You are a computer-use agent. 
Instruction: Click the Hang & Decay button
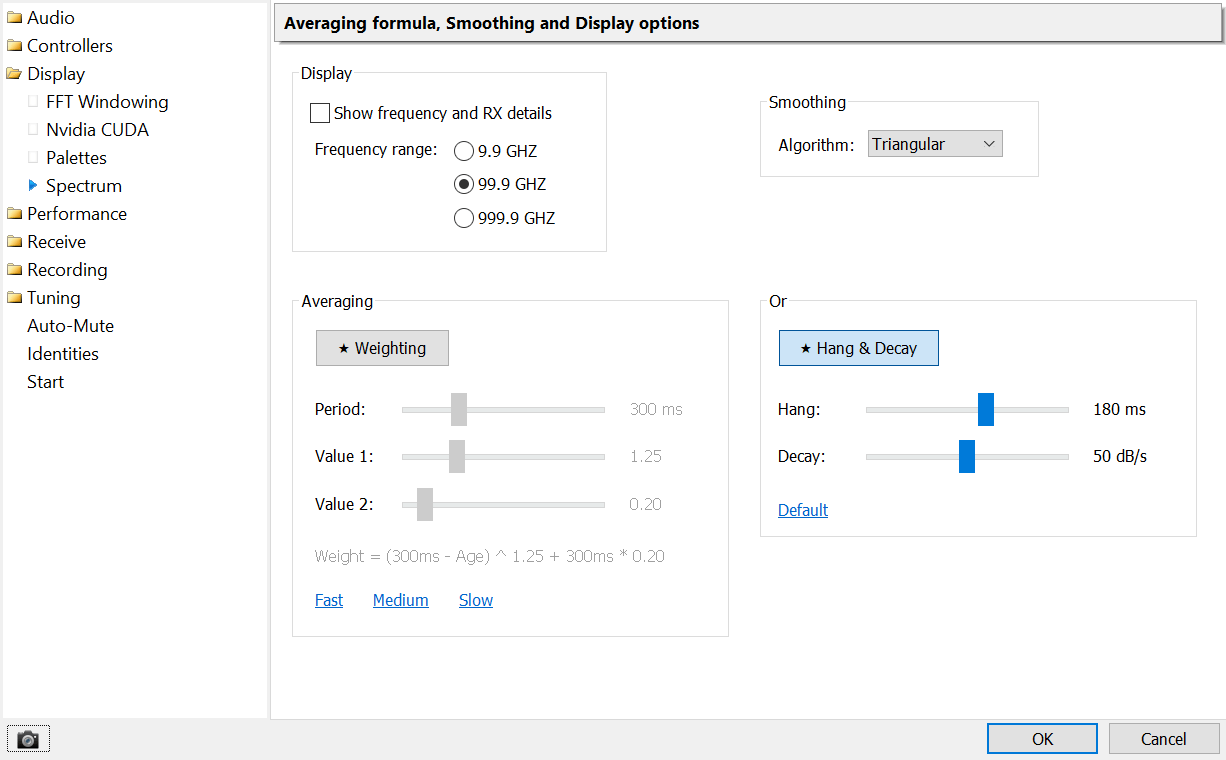pyautogui.click(x=859, y=348)
